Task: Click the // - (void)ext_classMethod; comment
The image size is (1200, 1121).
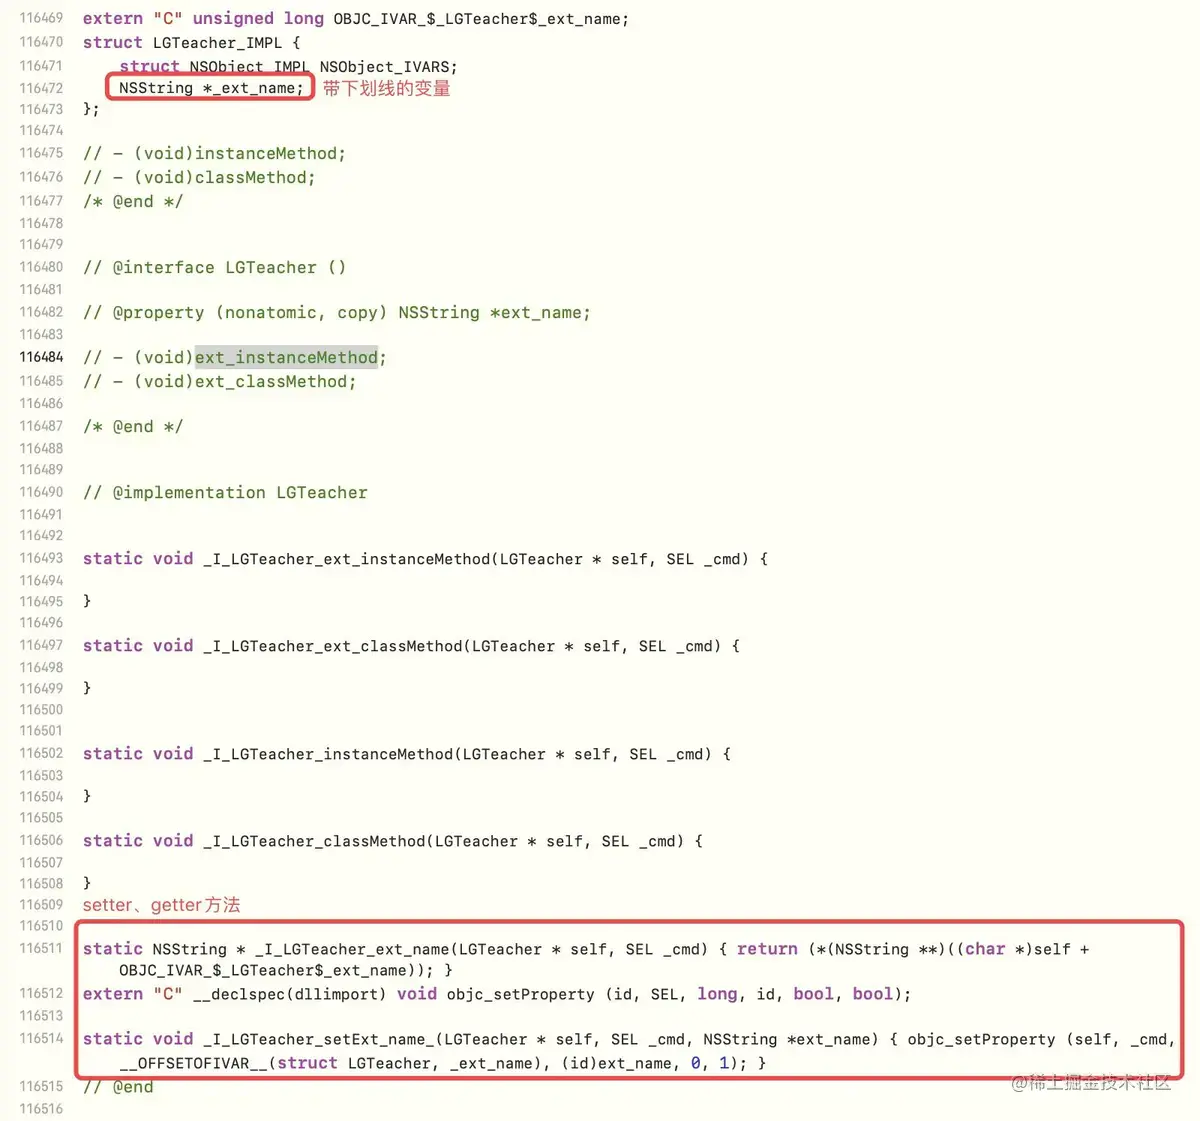Action: coord(219,382)
